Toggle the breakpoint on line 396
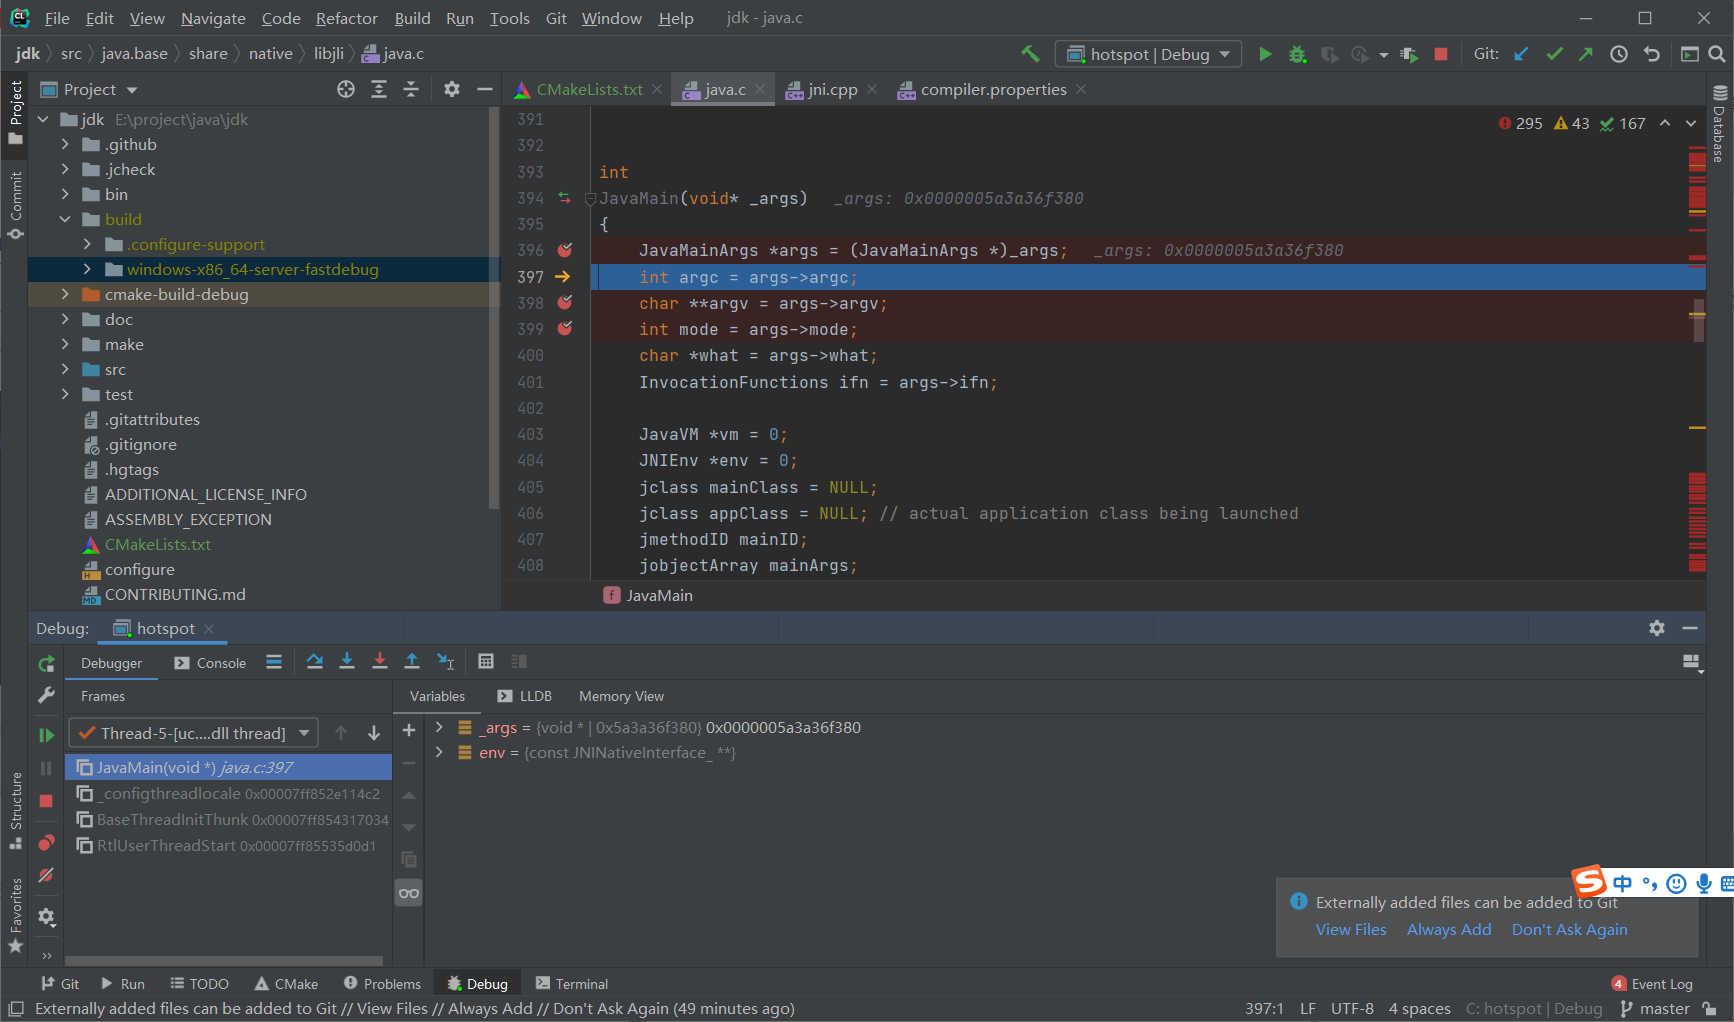Viewport: 1734px width, 1022px height. tap(565, 250)
